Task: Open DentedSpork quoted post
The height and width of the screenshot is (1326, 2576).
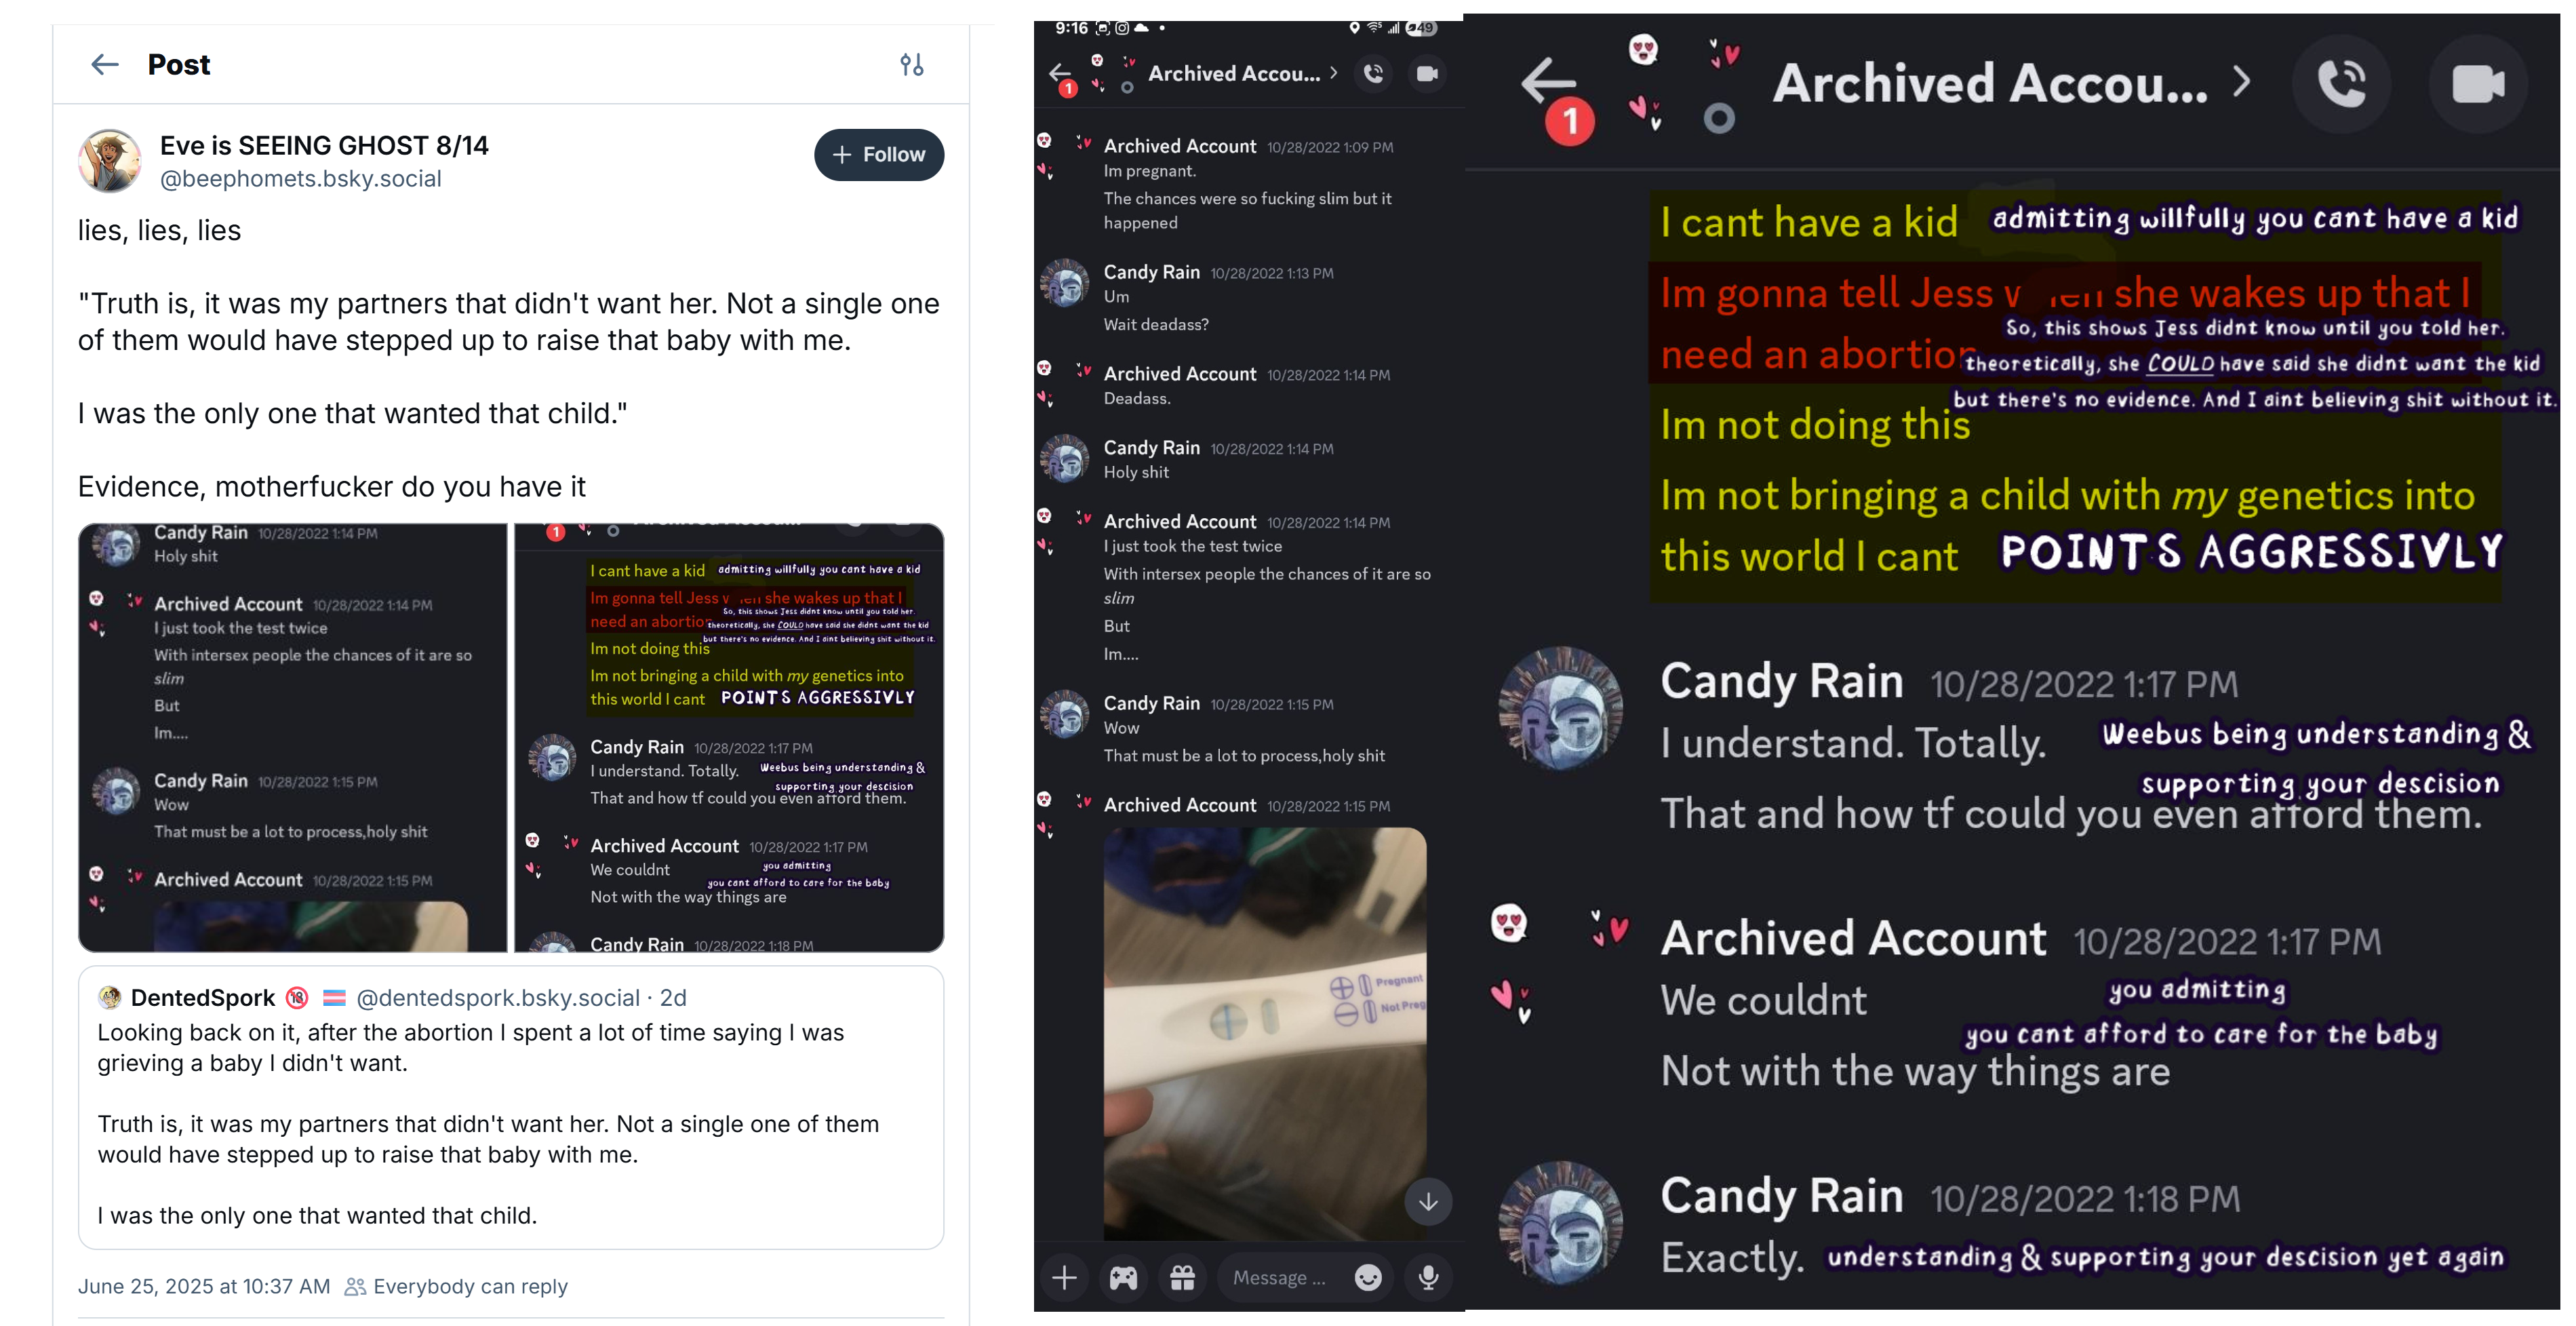Action: tap(511, 1107)
